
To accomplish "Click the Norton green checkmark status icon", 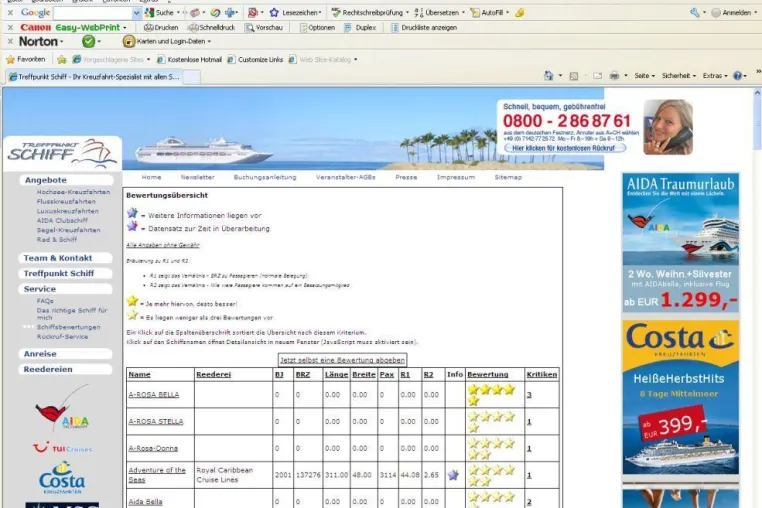I will click(88, 41).
